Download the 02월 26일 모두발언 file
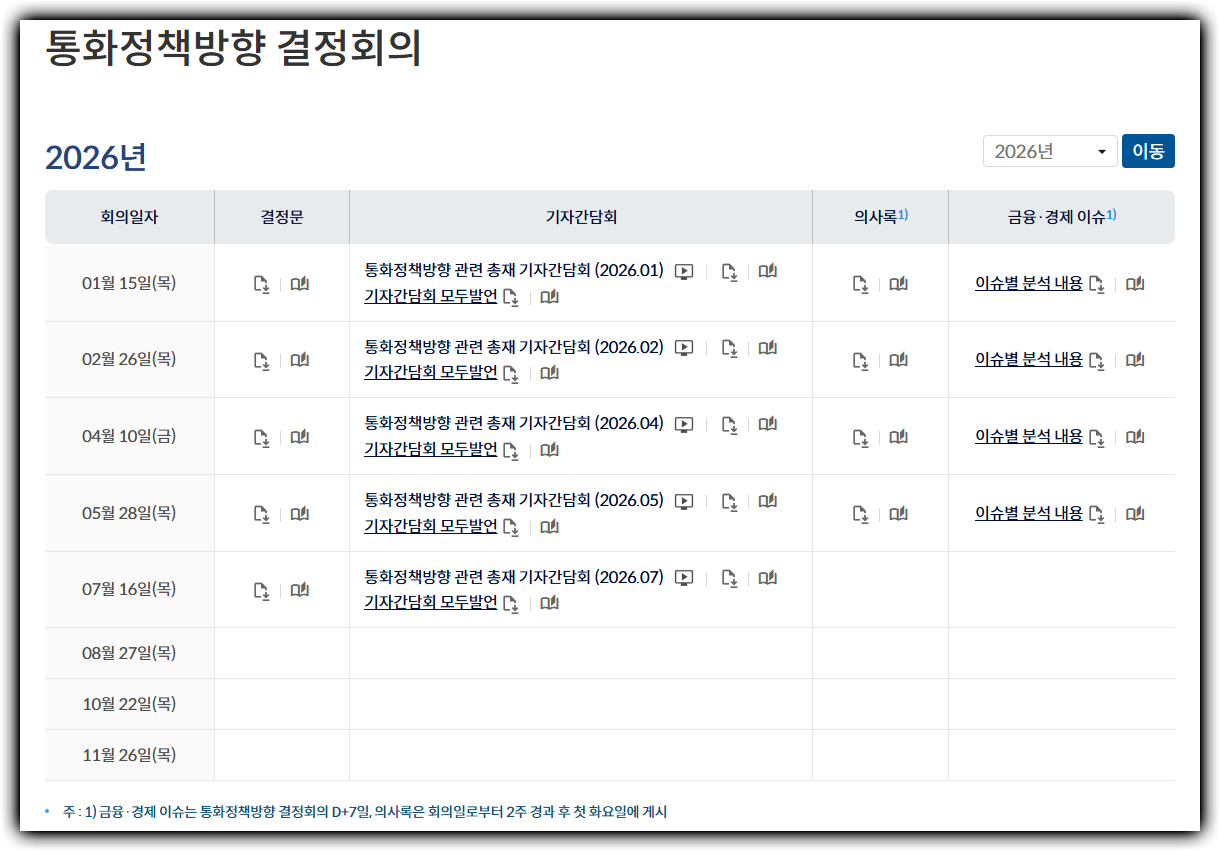 coord(511,374)
